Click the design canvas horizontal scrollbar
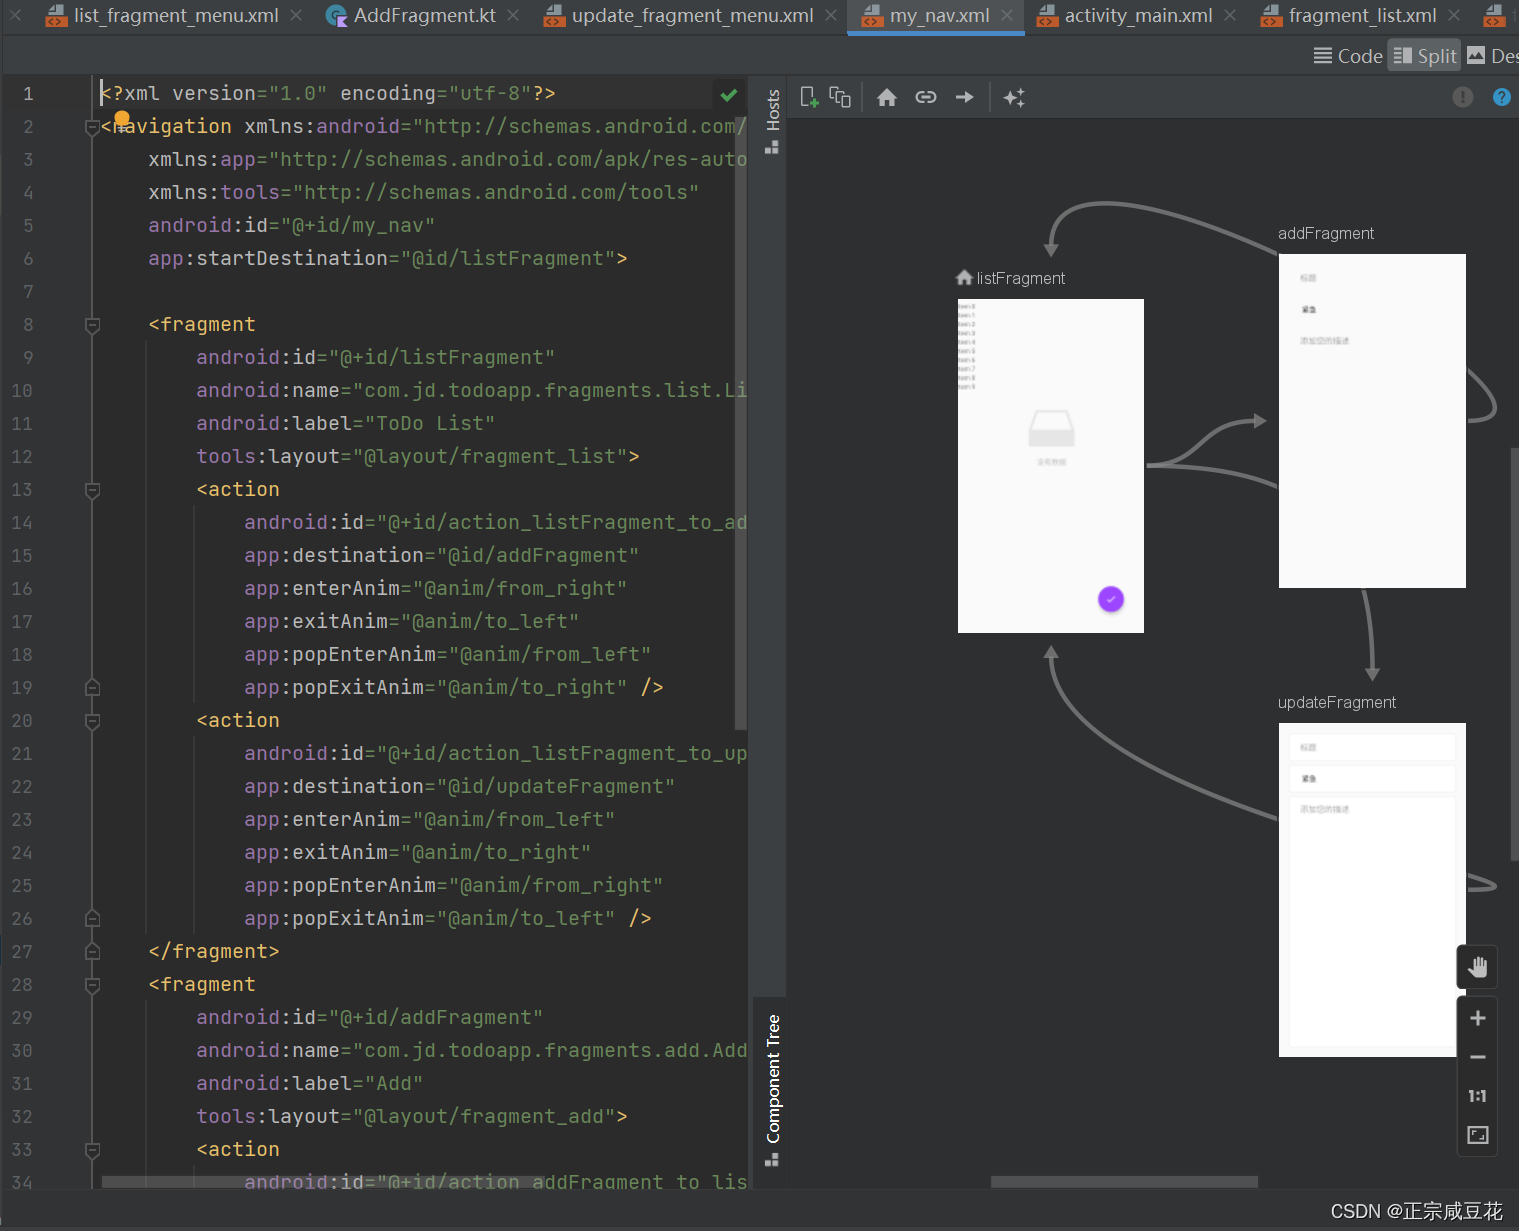 point(1124,1181)
